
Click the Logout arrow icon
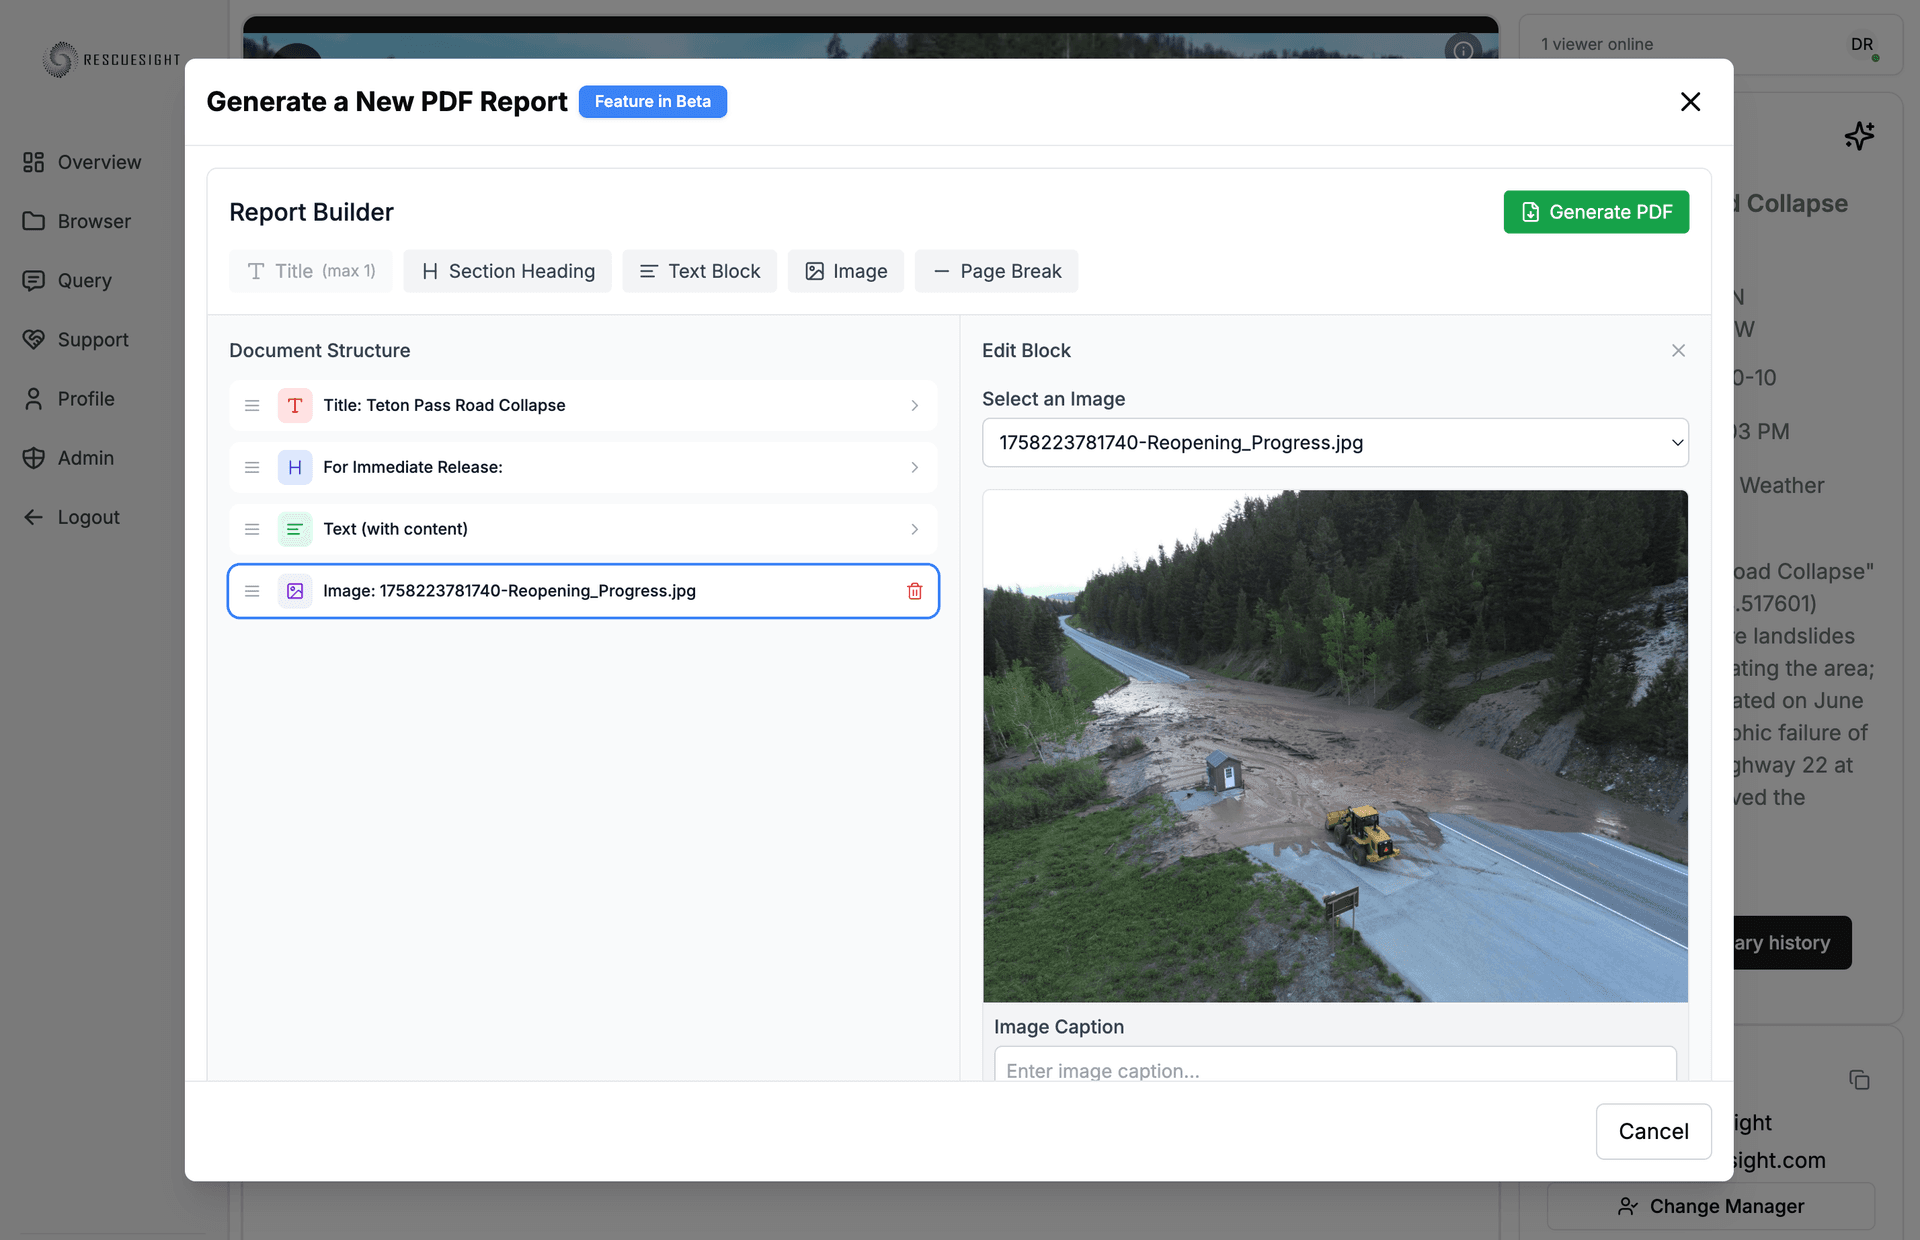[x=34, y=516]
